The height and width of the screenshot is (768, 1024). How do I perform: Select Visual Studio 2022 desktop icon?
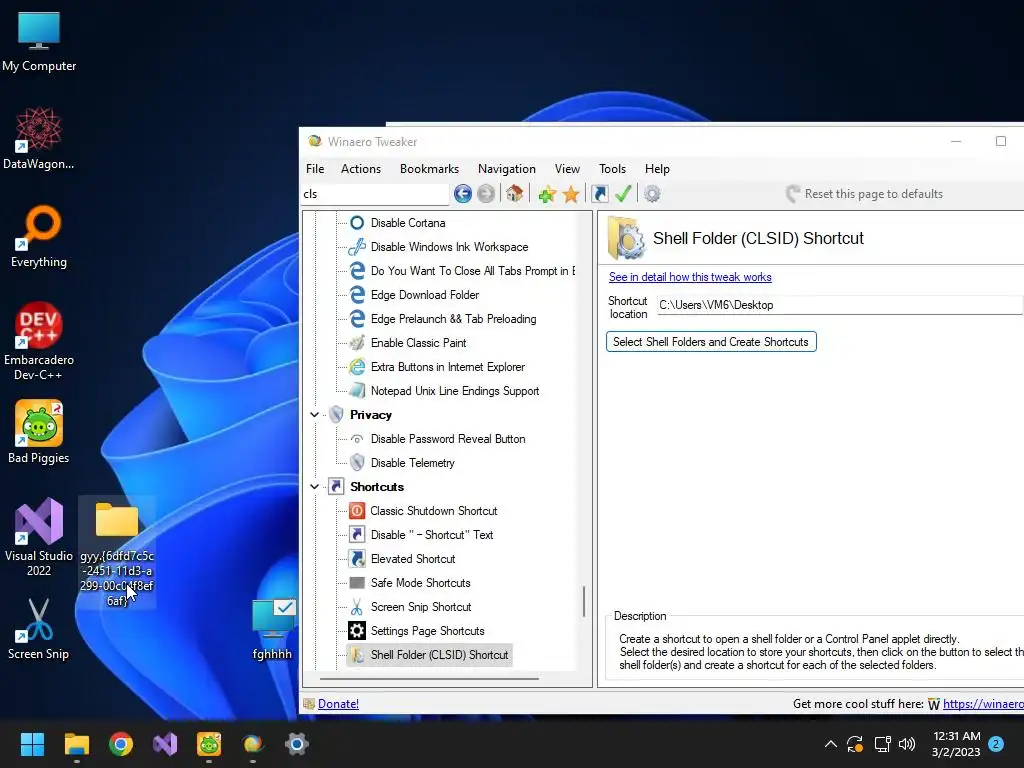[x=39, y=537]
